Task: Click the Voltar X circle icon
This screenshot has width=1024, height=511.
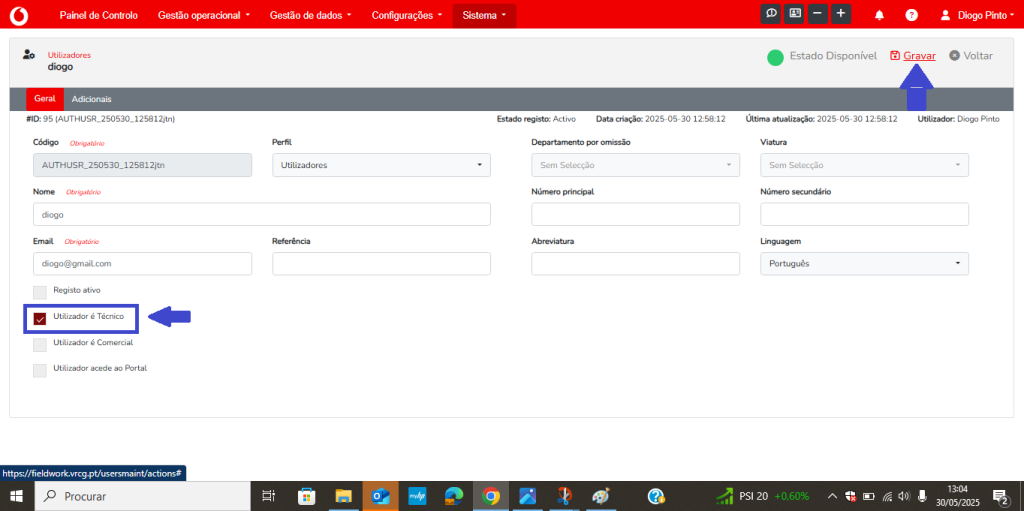Action: (954, 56)
